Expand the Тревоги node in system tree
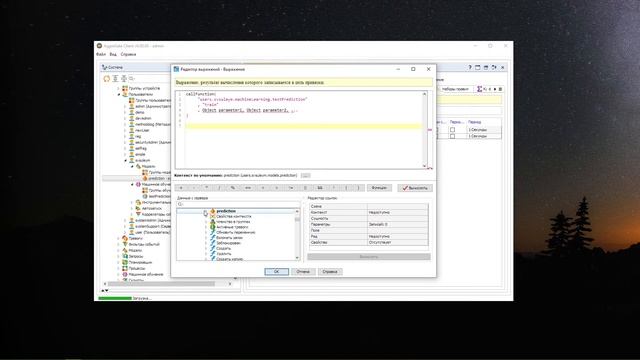Screen dimensions: 640x360 (x=119, y=238)
